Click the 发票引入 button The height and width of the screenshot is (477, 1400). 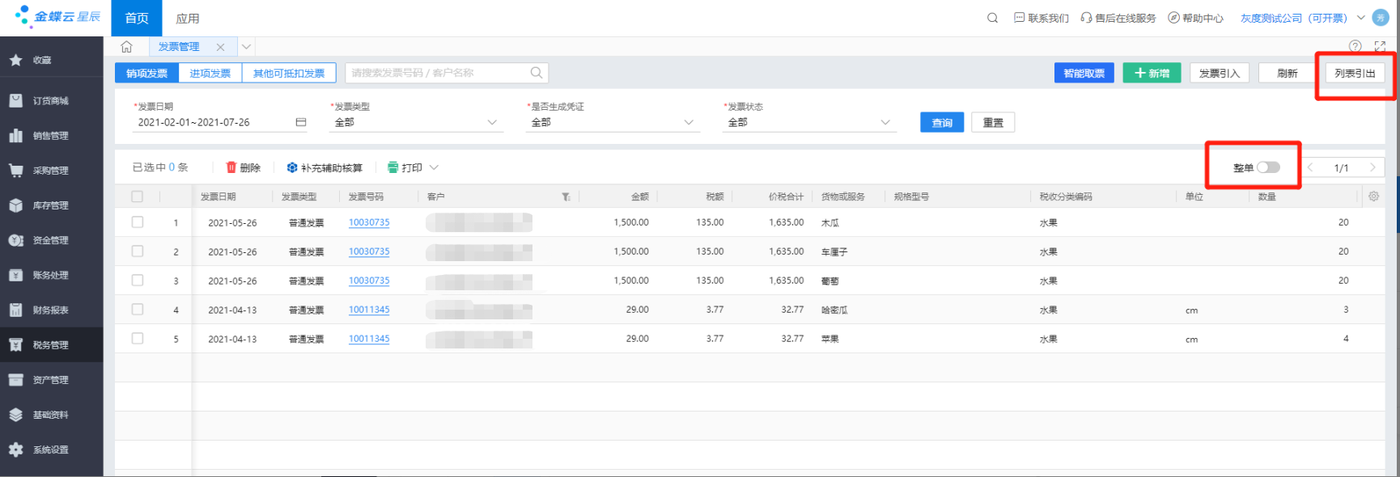tap(1219, 73)
